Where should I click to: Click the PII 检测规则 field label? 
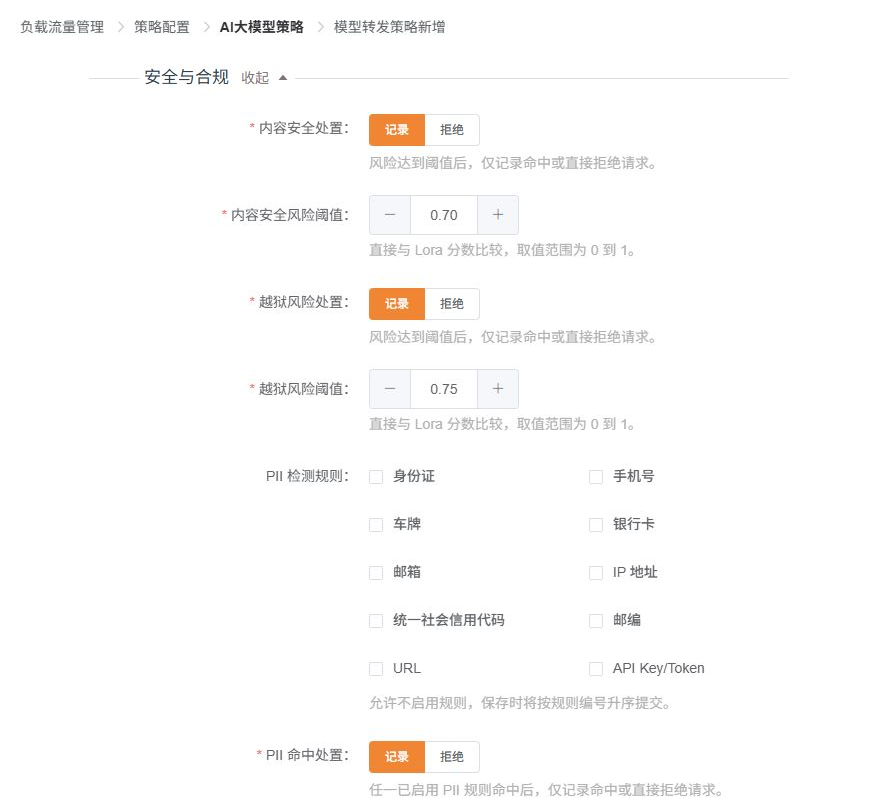(x=307, y=476)
